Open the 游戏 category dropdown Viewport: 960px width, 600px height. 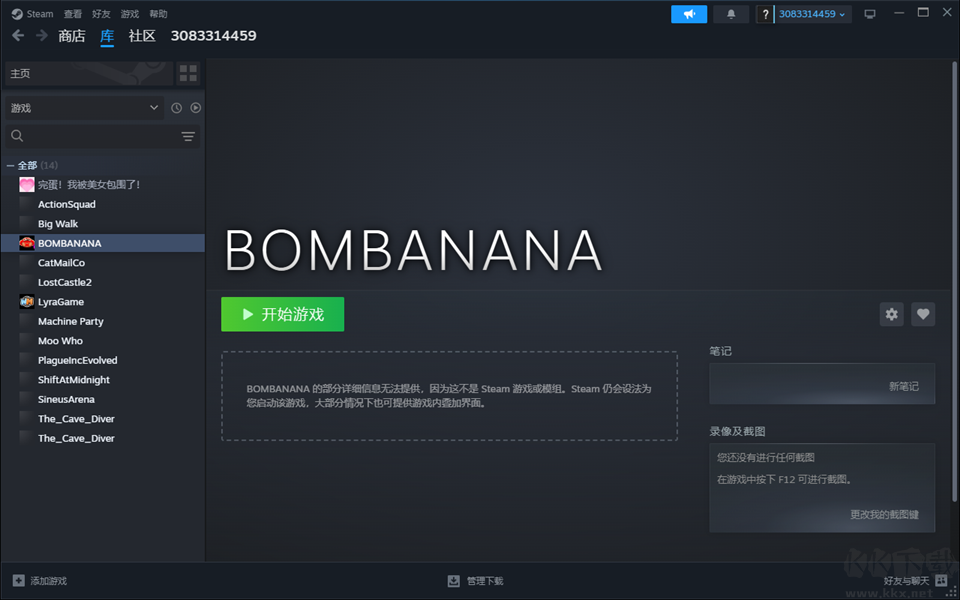point(84,108)
